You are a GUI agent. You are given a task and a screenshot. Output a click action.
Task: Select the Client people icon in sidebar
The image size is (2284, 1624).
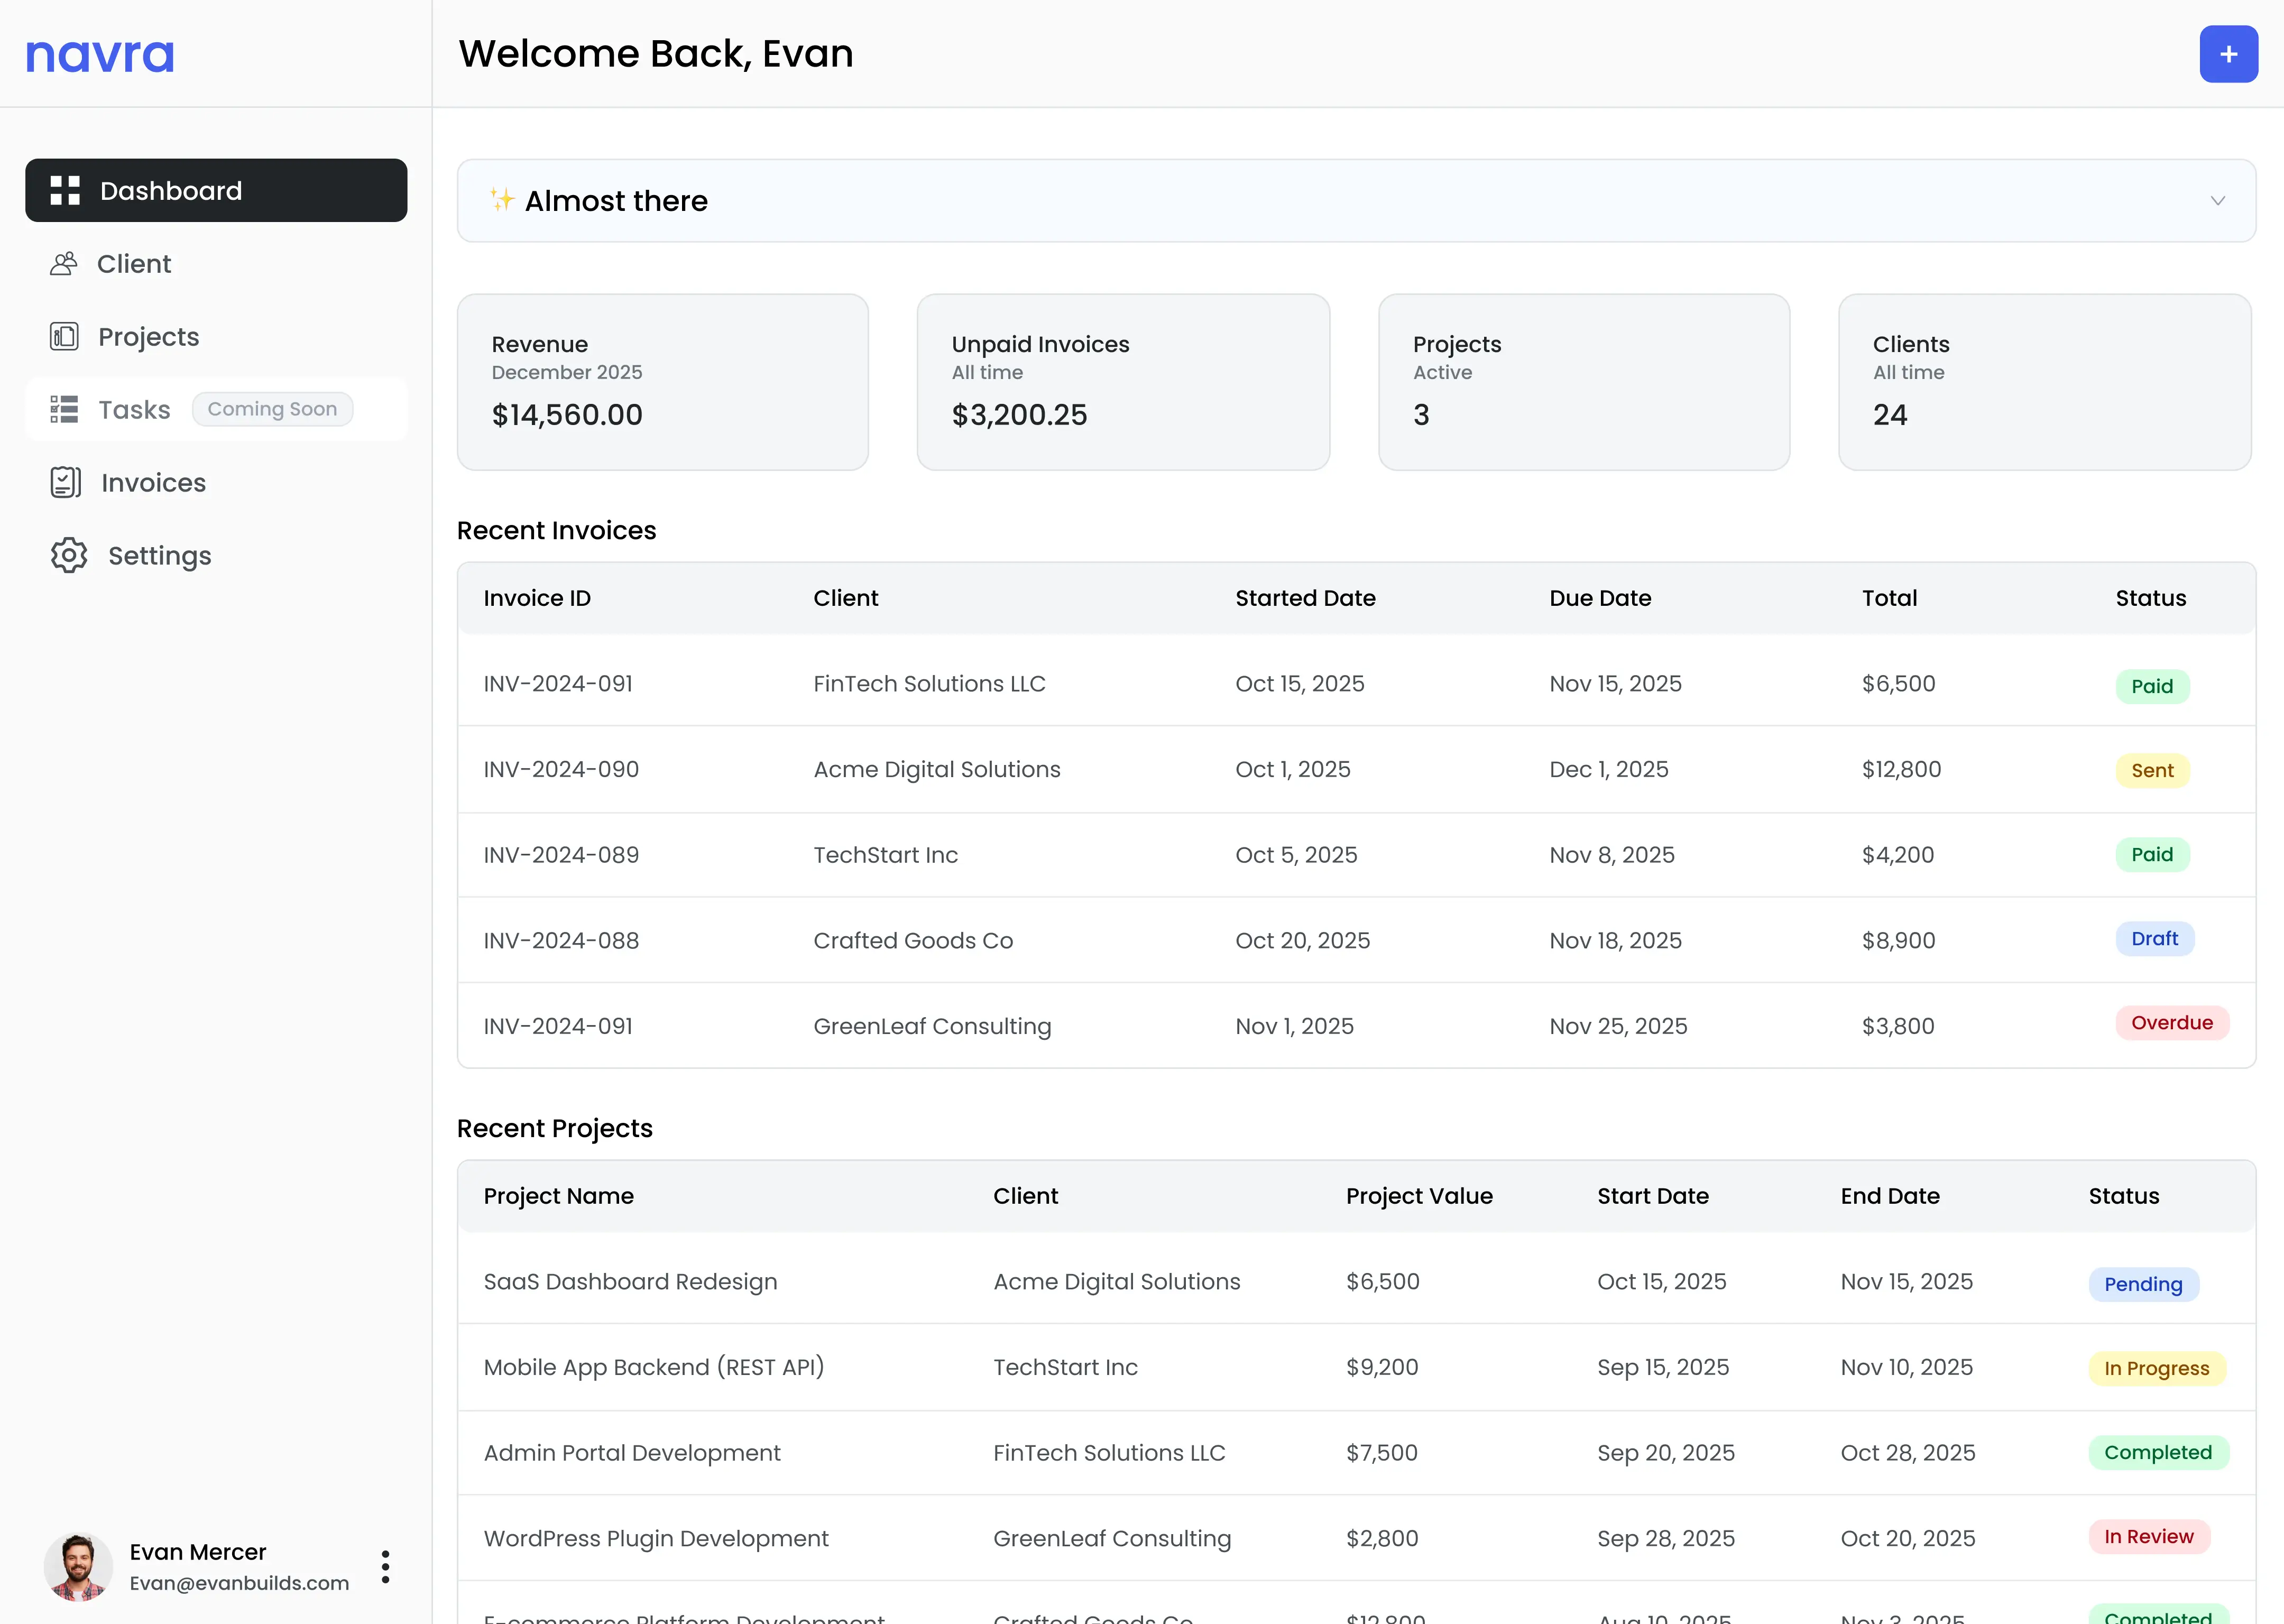click(x=63, y=263)
